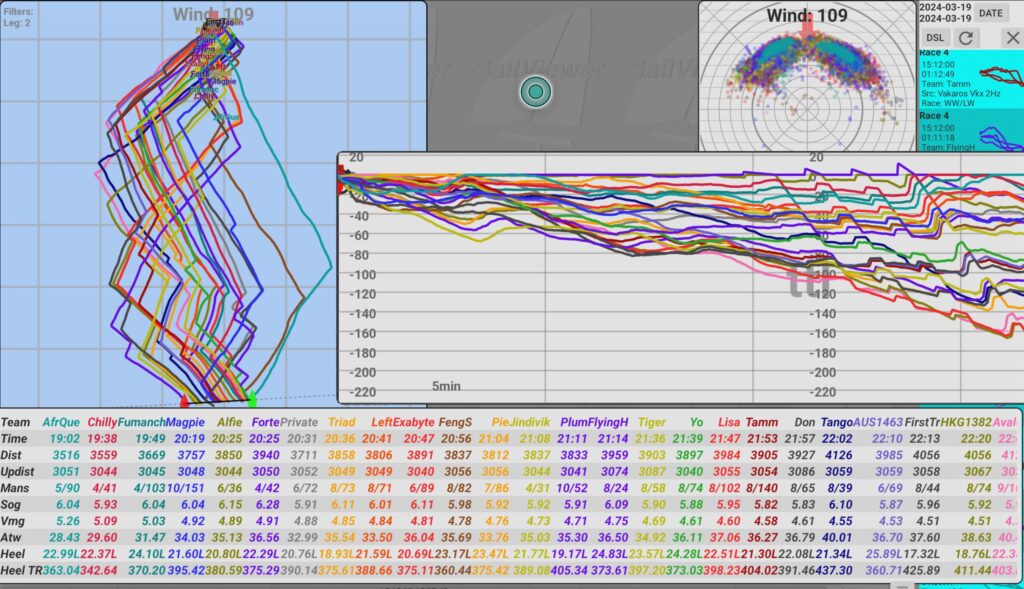Select the Jindivik team column header
Screen dimensions: 1024x589
click(529, 422)
